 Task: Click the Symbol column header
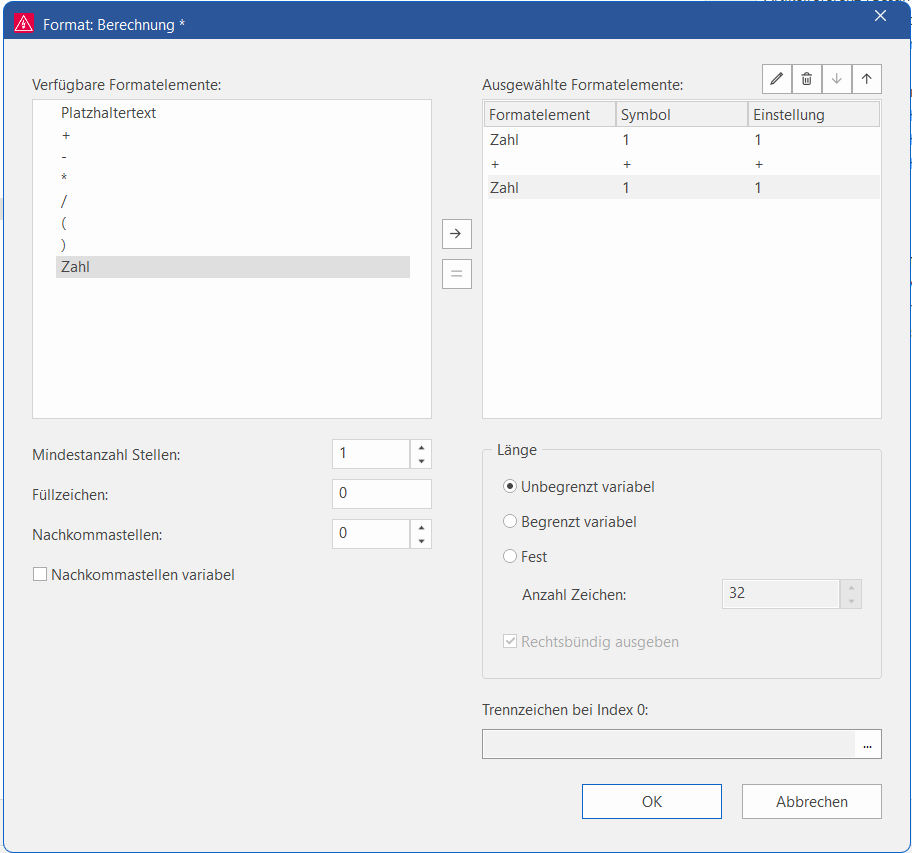(x=682, y=115)
